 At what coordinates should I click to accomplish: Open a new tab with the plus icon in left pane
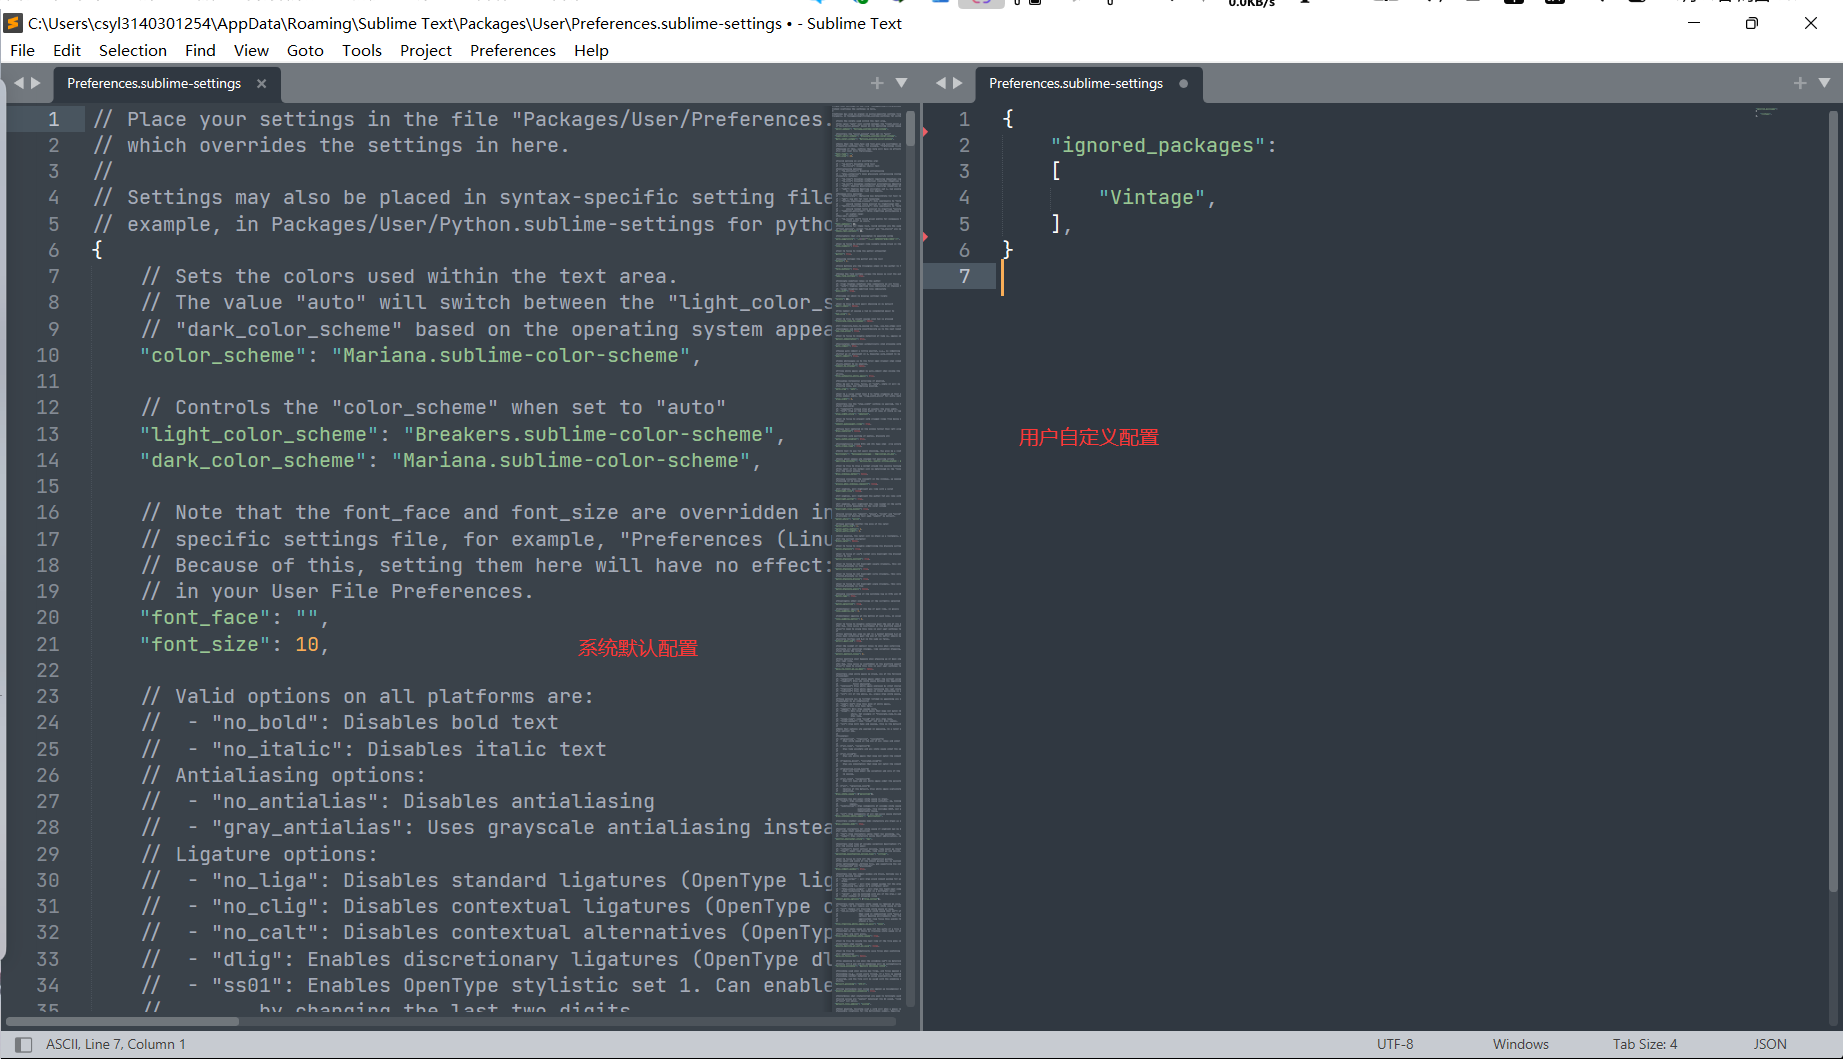coord(876,83)
